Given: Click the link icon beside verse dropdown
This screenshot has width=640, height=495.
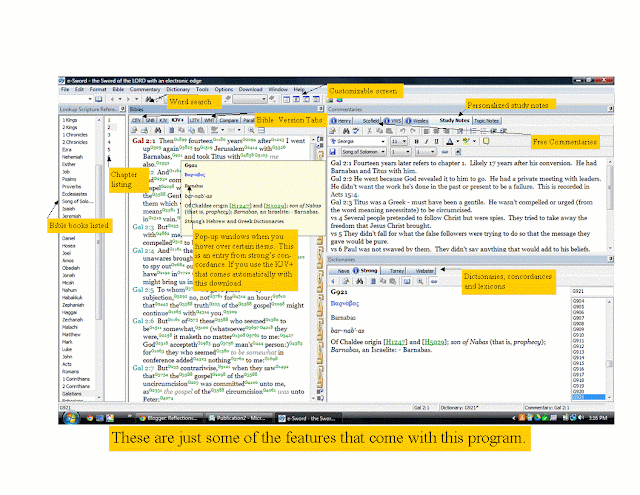Looking at the screenshot, I should (445, 152).
